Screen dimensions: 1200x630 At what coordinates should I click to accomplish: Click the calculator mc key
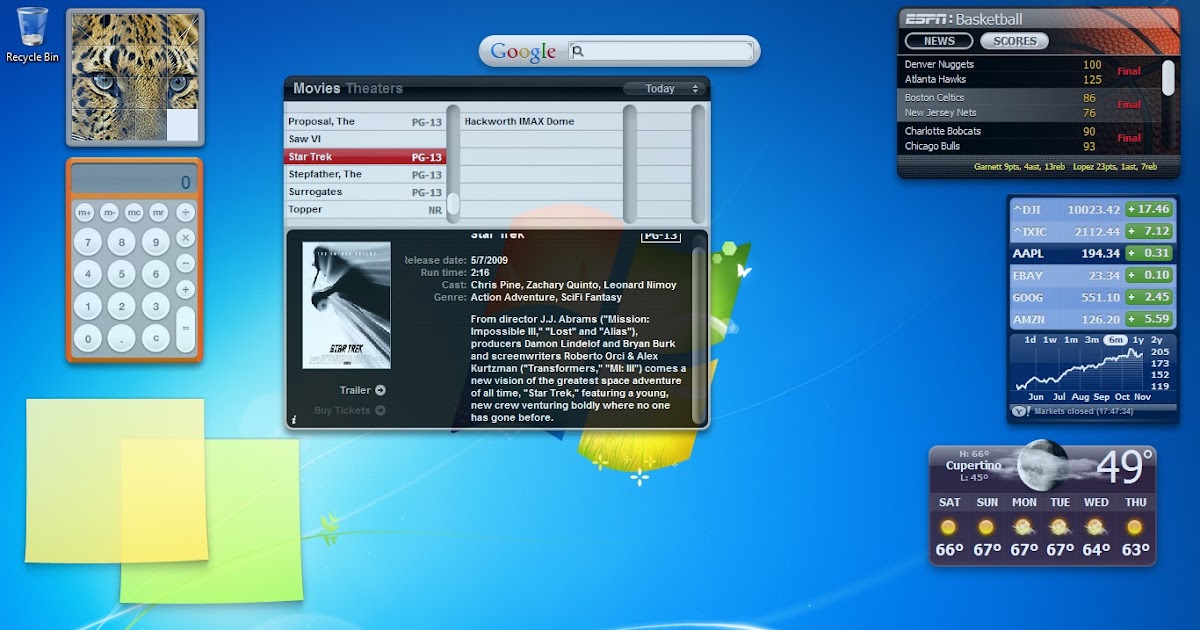pyautogui.click(x=135, y=212)
